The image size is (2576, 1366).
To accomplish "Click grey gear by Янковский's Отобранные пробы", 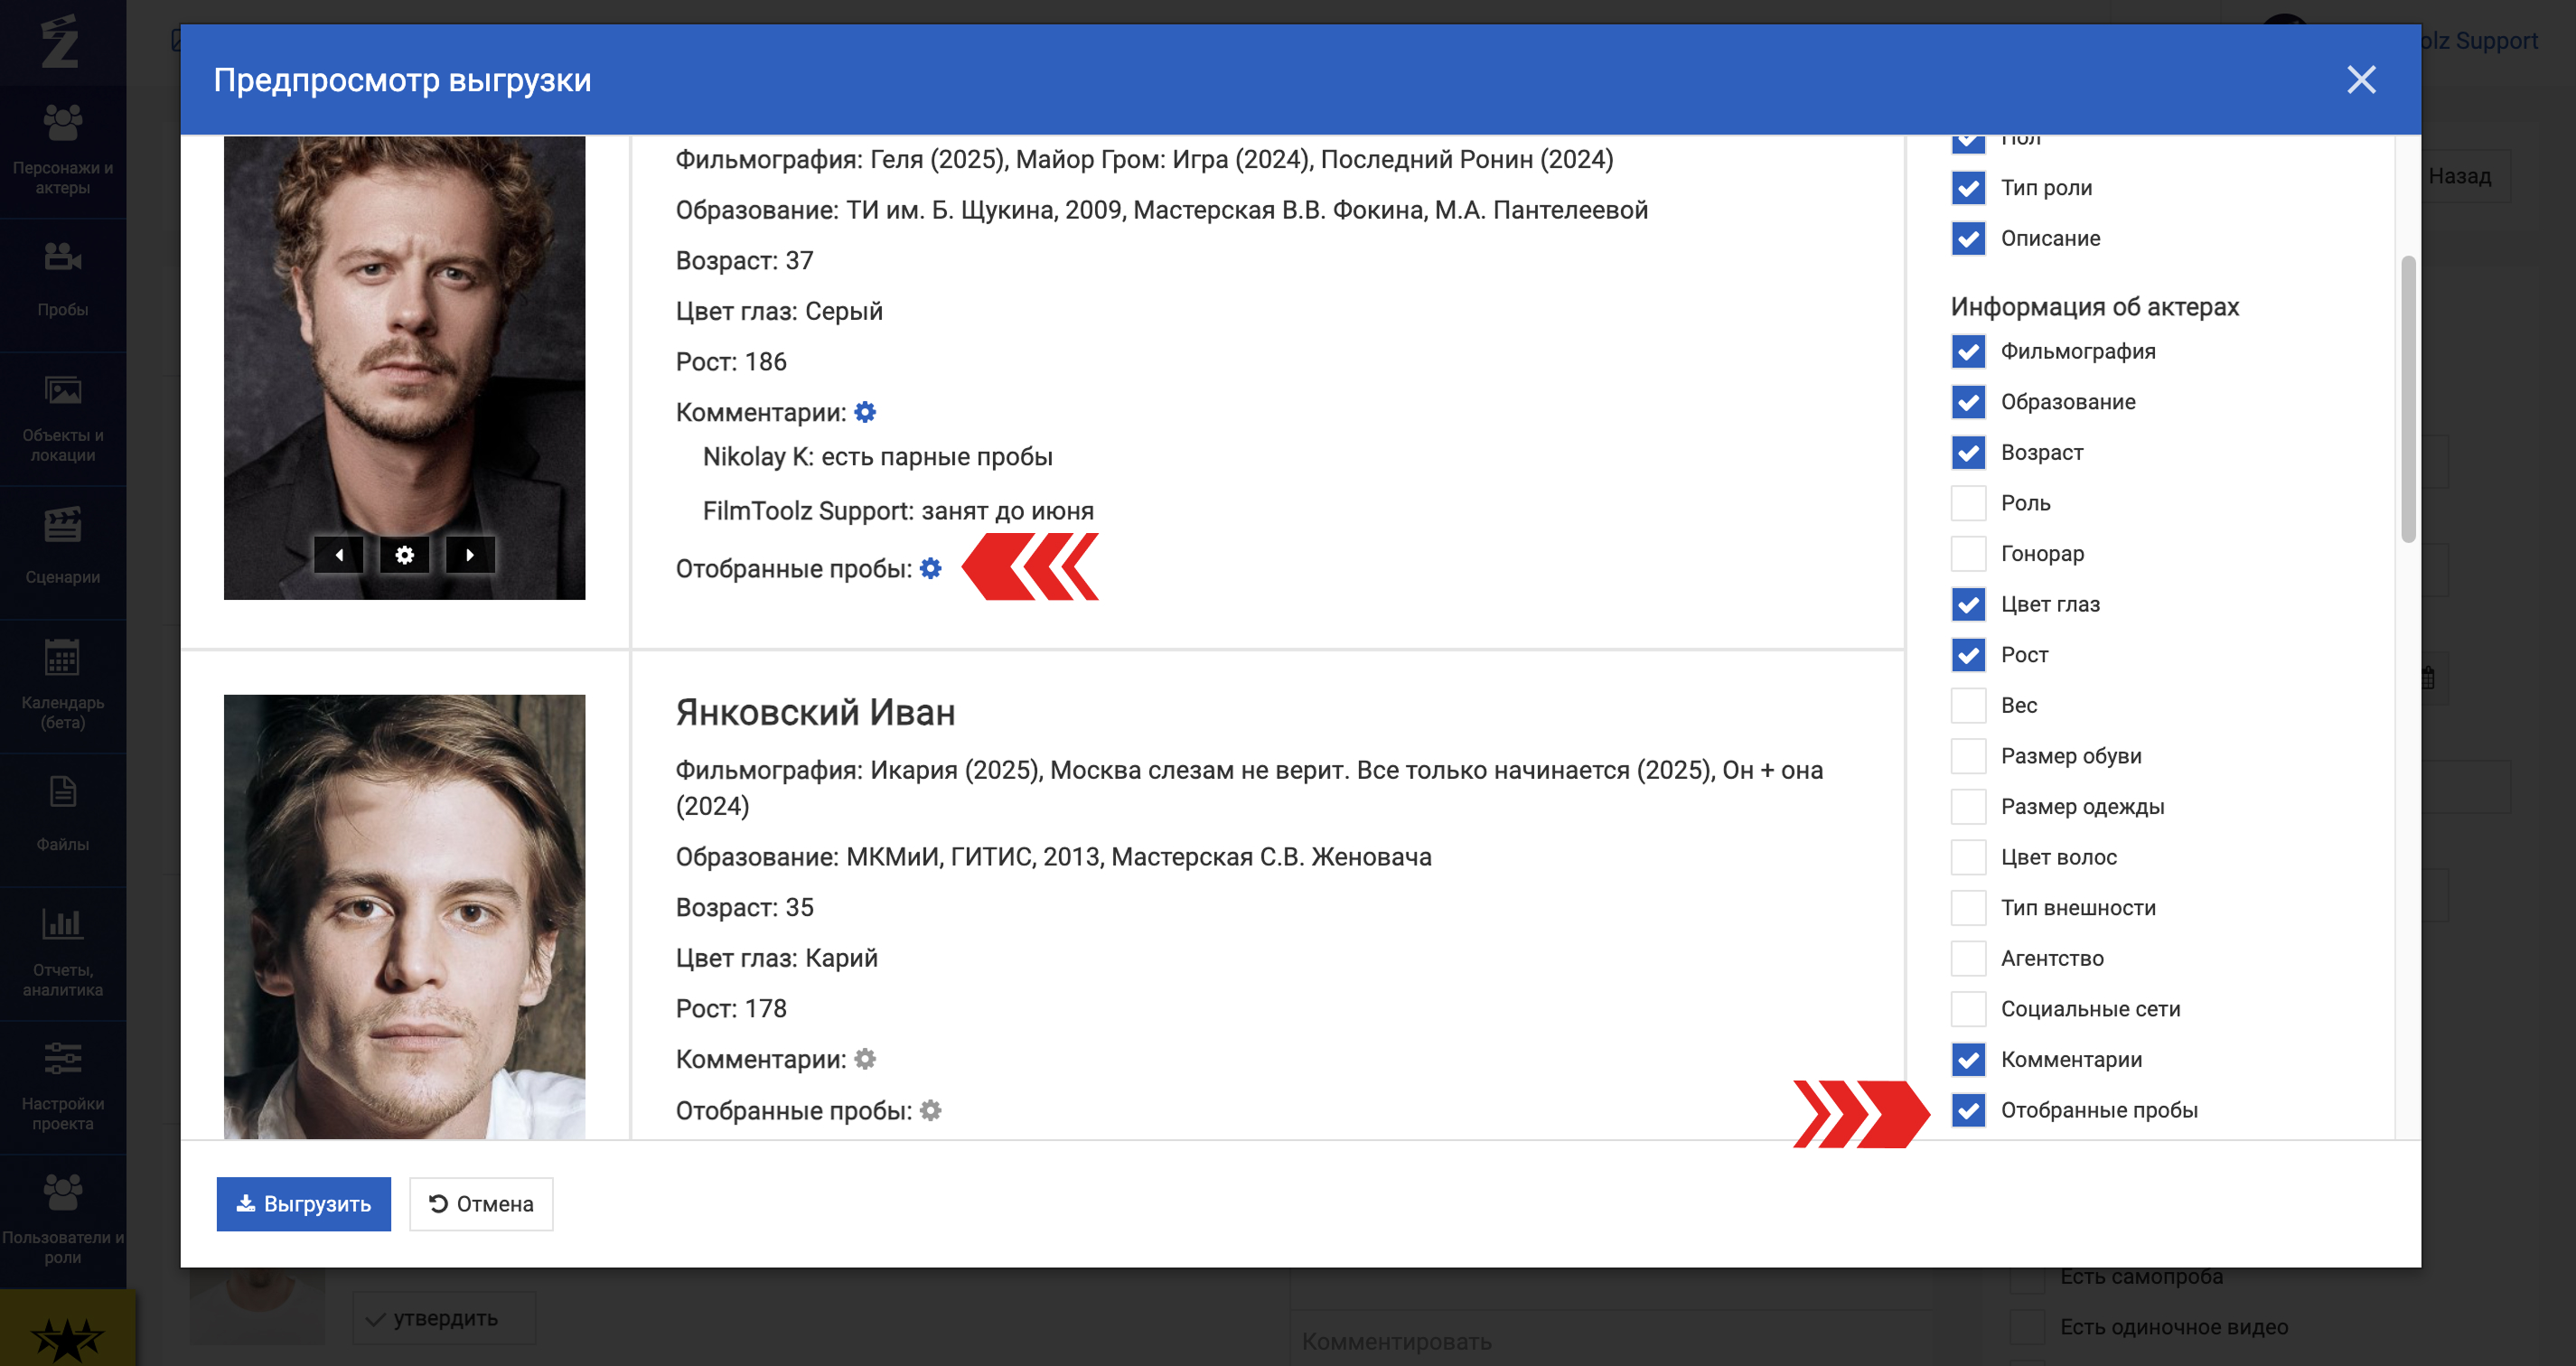I will tap(930, 1110).
